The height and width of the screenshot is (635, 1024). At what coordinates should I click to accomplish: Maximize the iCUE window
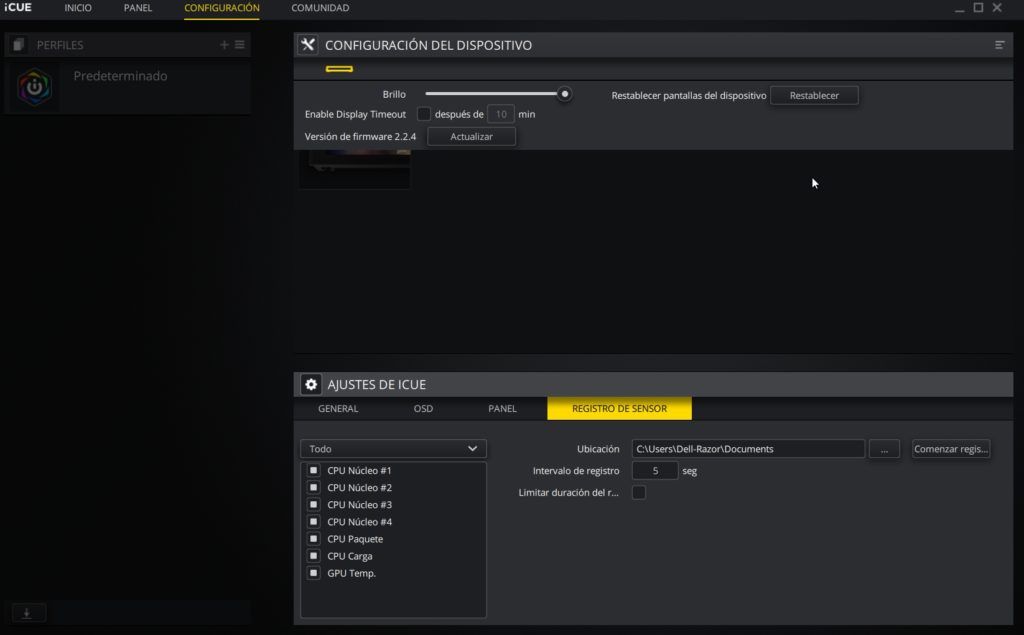point(978,7)
